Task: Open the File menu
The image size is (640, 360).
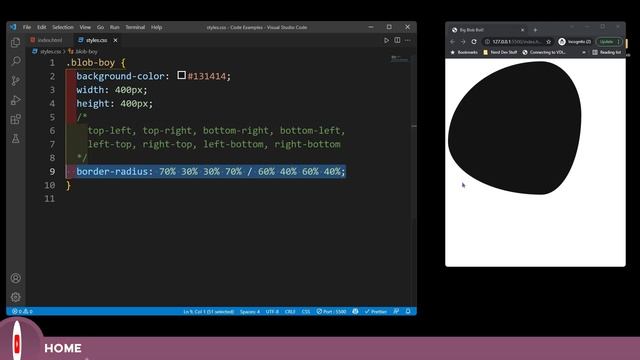Action: [27, 27]
